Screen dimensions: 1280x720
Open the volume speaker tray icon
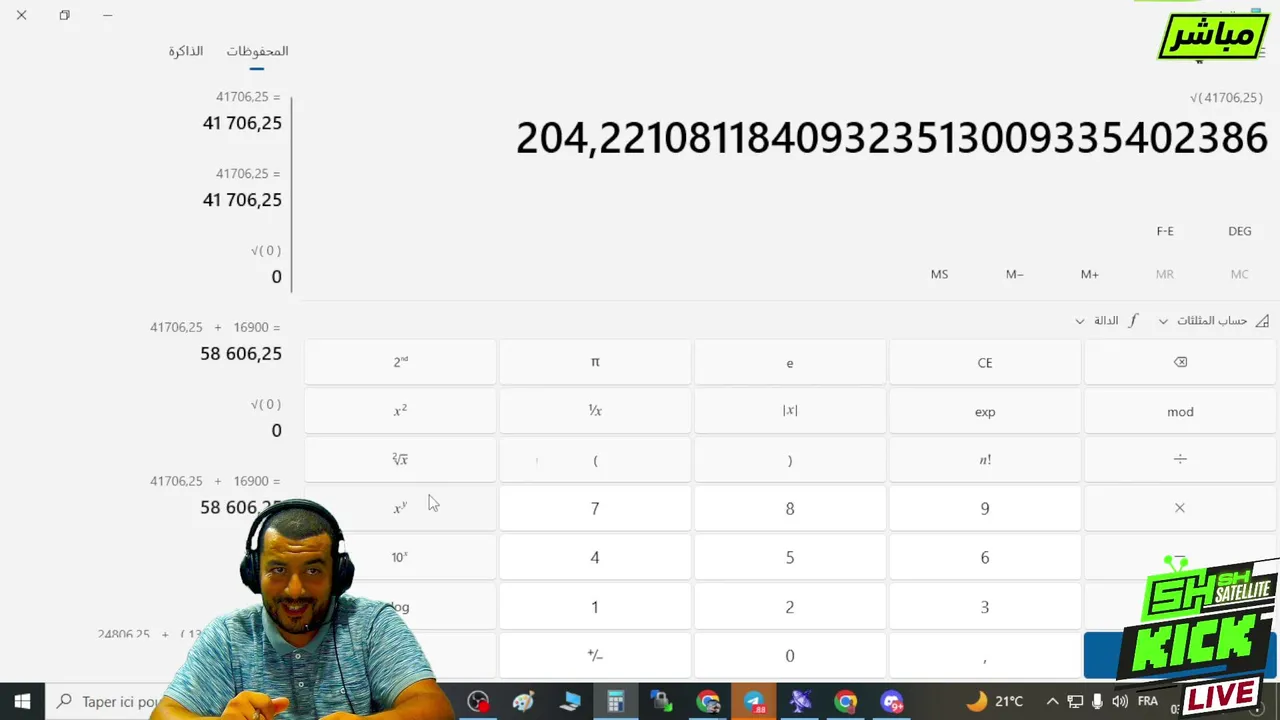coord(1119,701)
